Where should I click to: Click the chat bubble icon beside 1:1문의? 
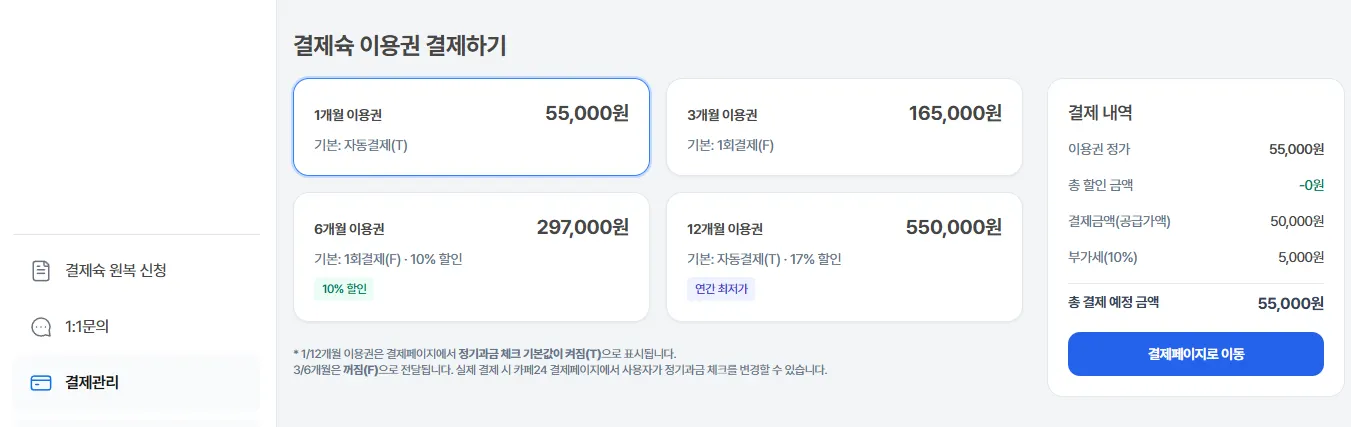click(x=41, y=326)
